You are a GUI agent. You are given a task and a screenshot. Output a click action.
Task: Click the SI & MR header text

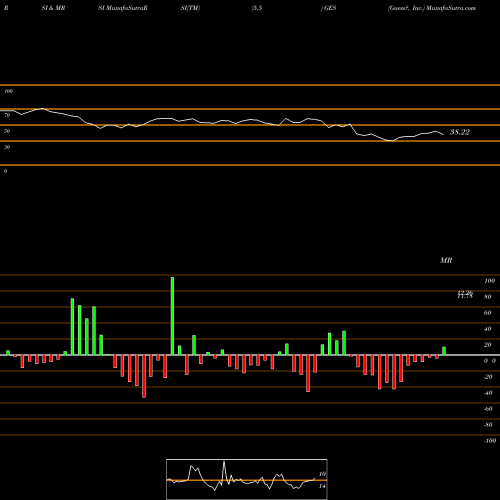coord(53,8)
